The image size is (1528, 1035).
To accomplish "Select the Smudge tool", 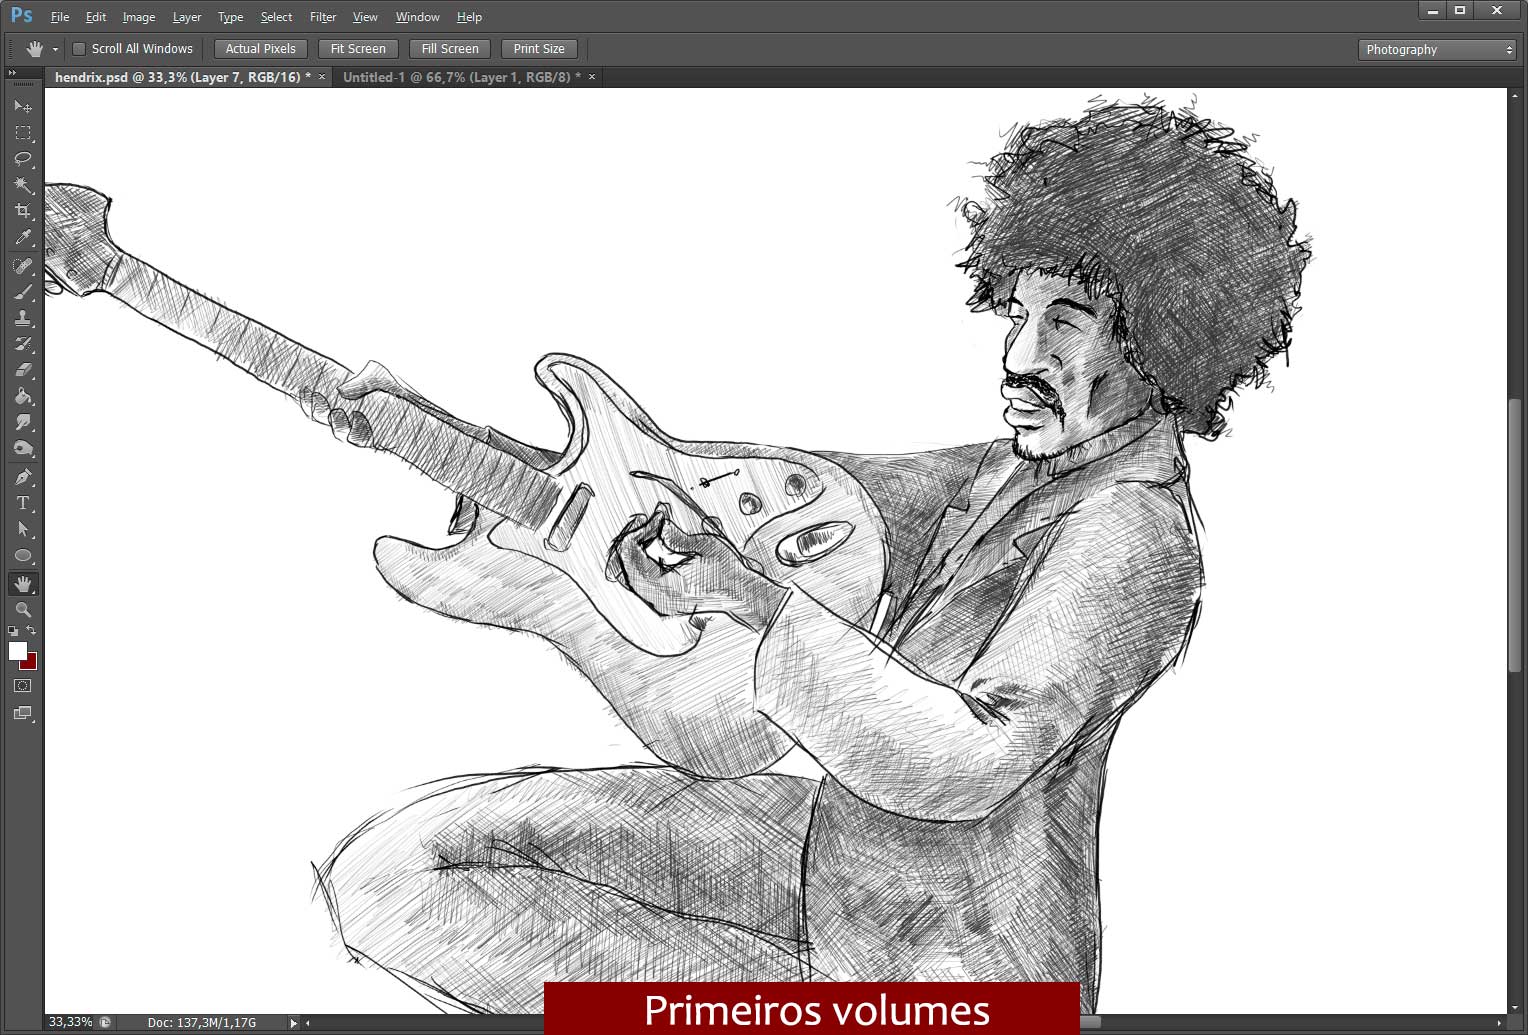I will point(23,422).
